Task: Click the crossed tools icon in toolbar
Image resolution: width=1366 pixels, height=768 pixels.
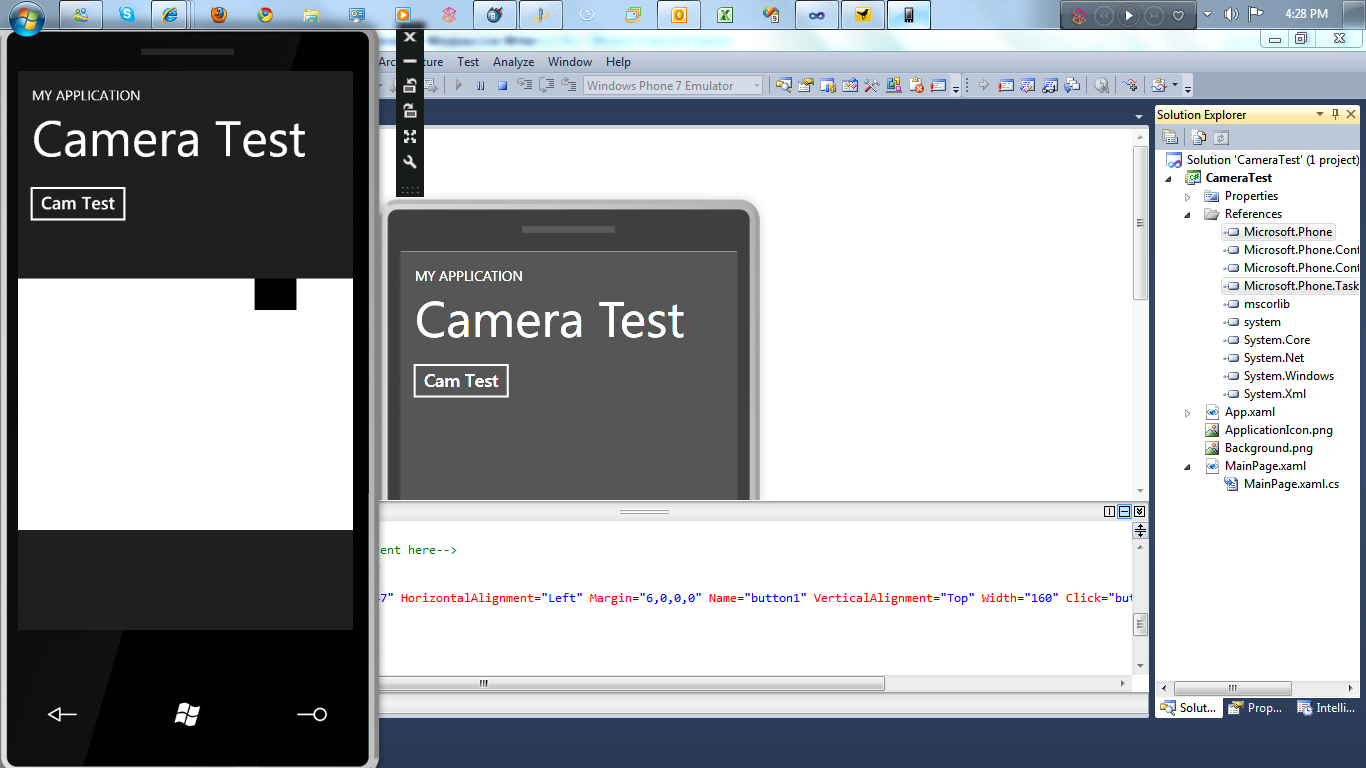Action: point(871,86)
